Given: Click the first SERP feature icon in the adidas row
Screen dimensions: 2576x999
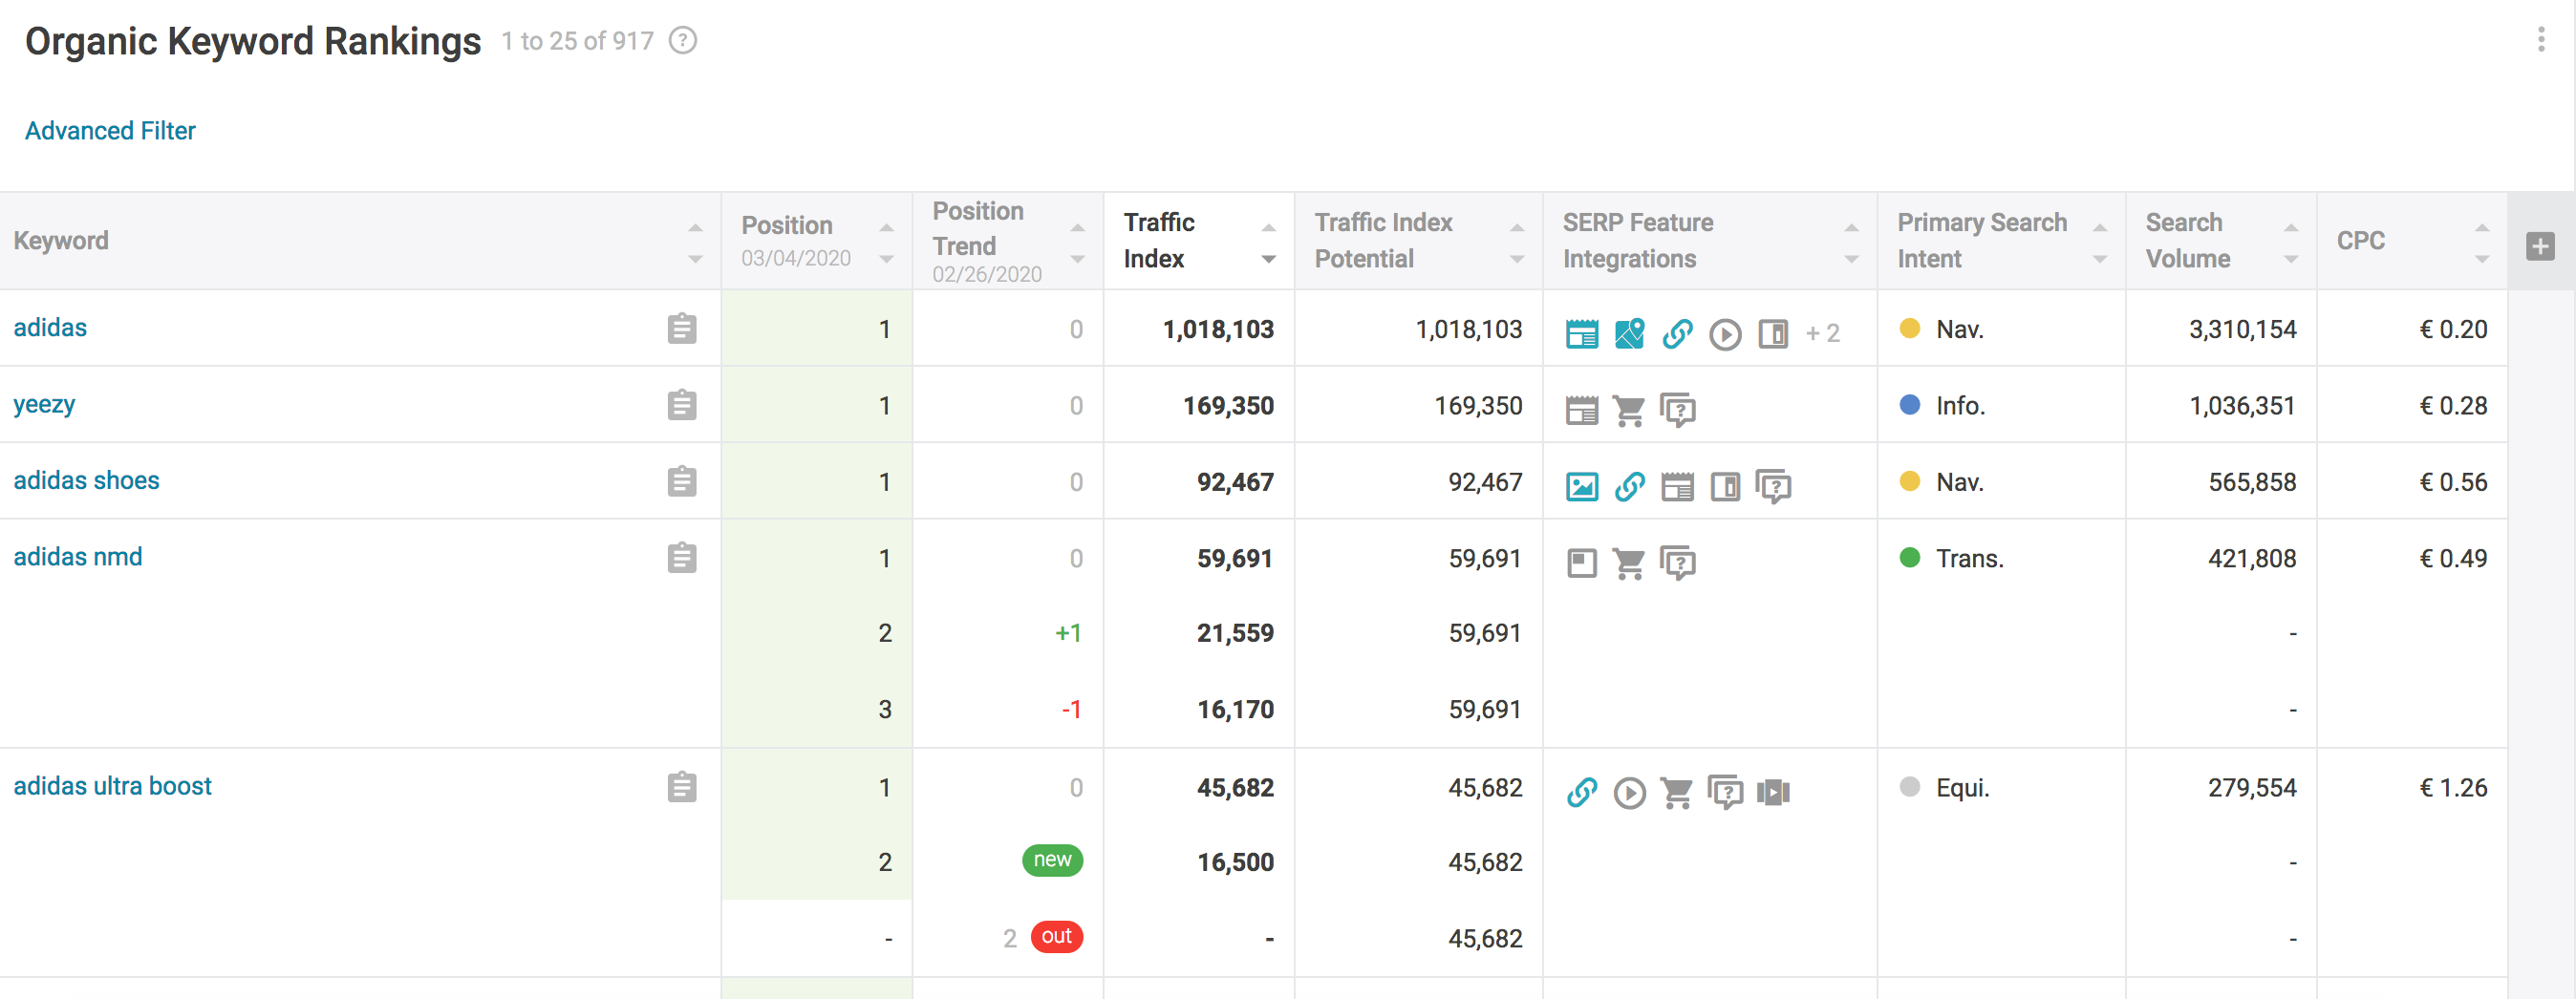Looking at the screenshot, I should (x=1581, y=333).
